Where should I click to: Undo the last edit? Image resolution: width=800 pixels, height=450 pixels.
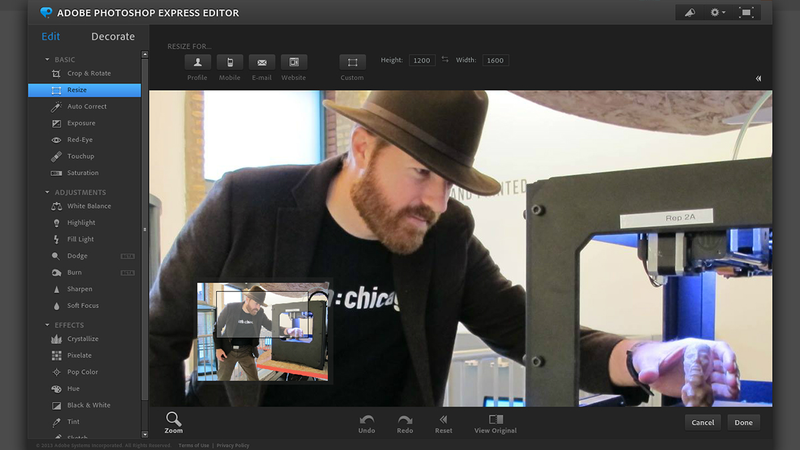click(366, 424)
